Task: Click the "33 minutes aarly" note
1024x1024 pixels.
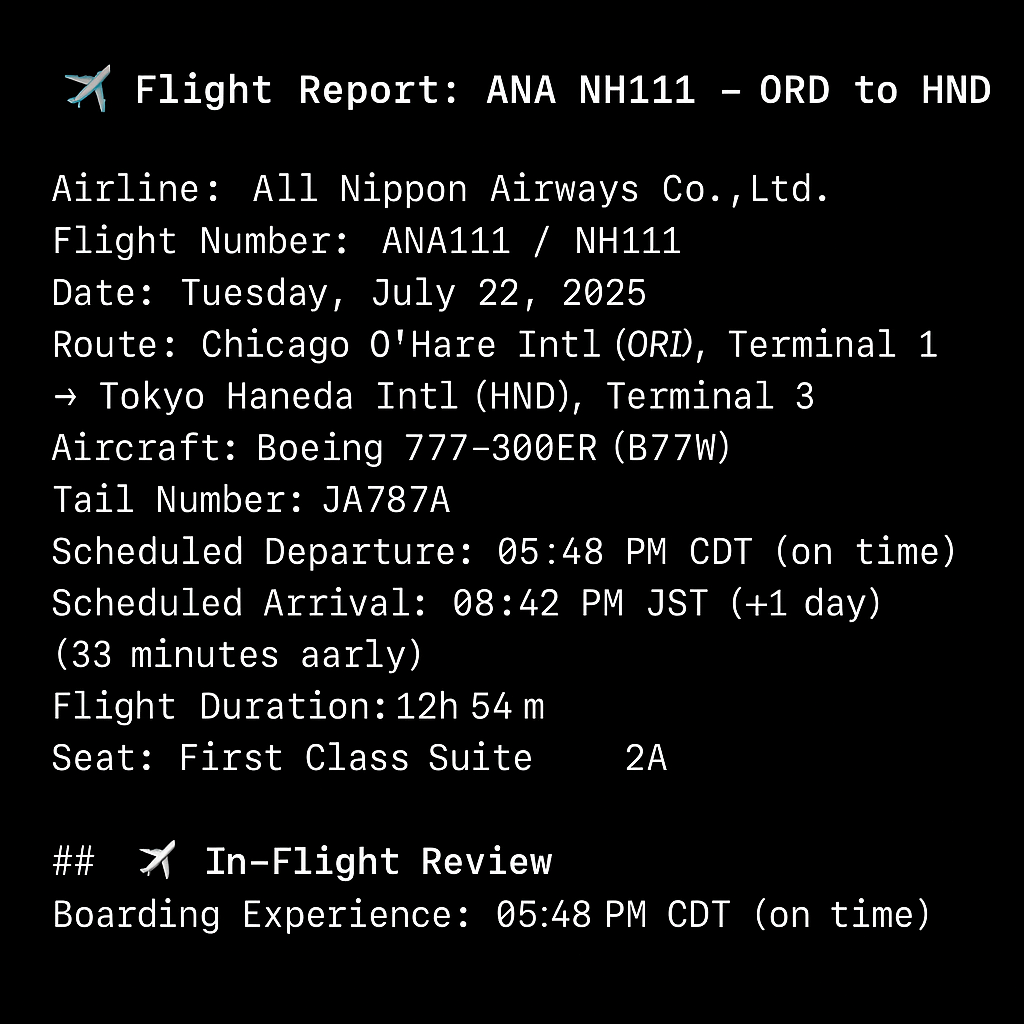Action: coord(238,656)
